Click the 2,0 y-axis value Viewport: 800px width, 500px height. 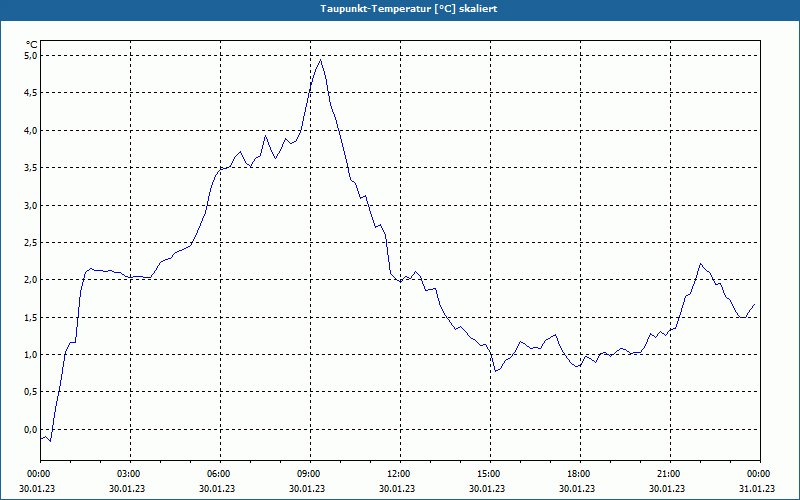click(31, 280)
